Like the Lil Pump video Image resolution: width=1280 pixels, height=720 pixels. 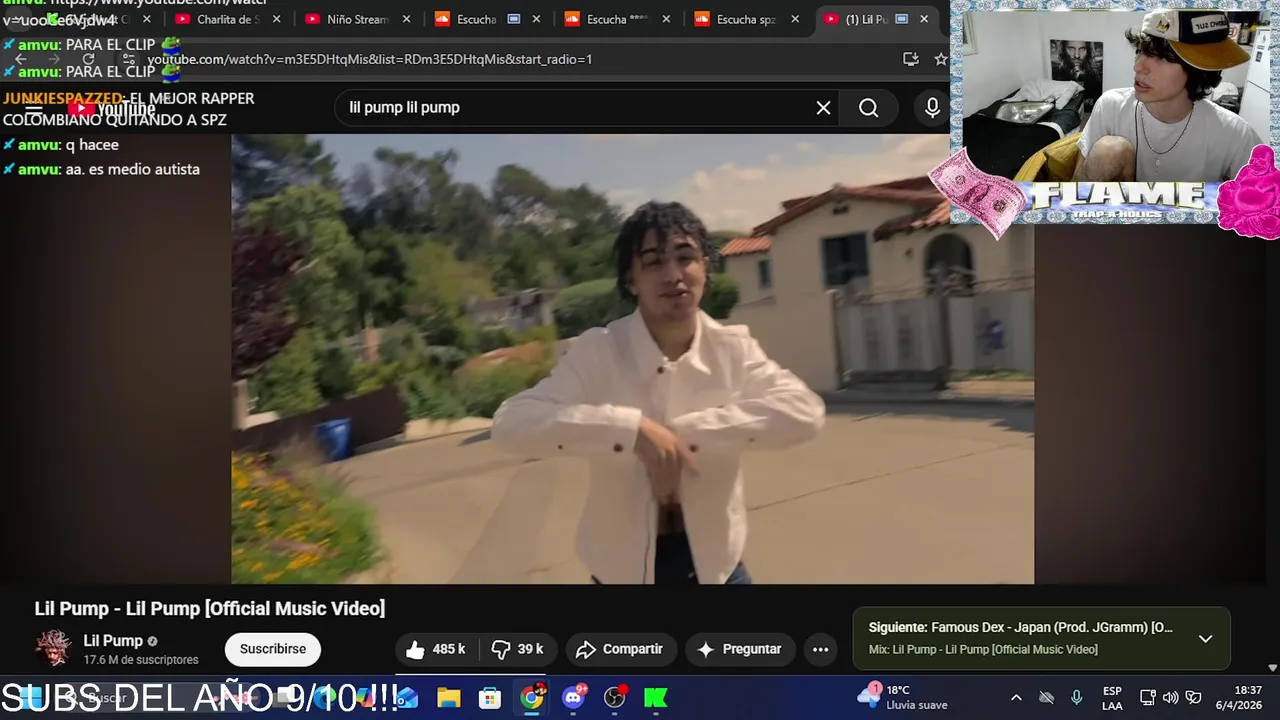(x=436, y=649)
